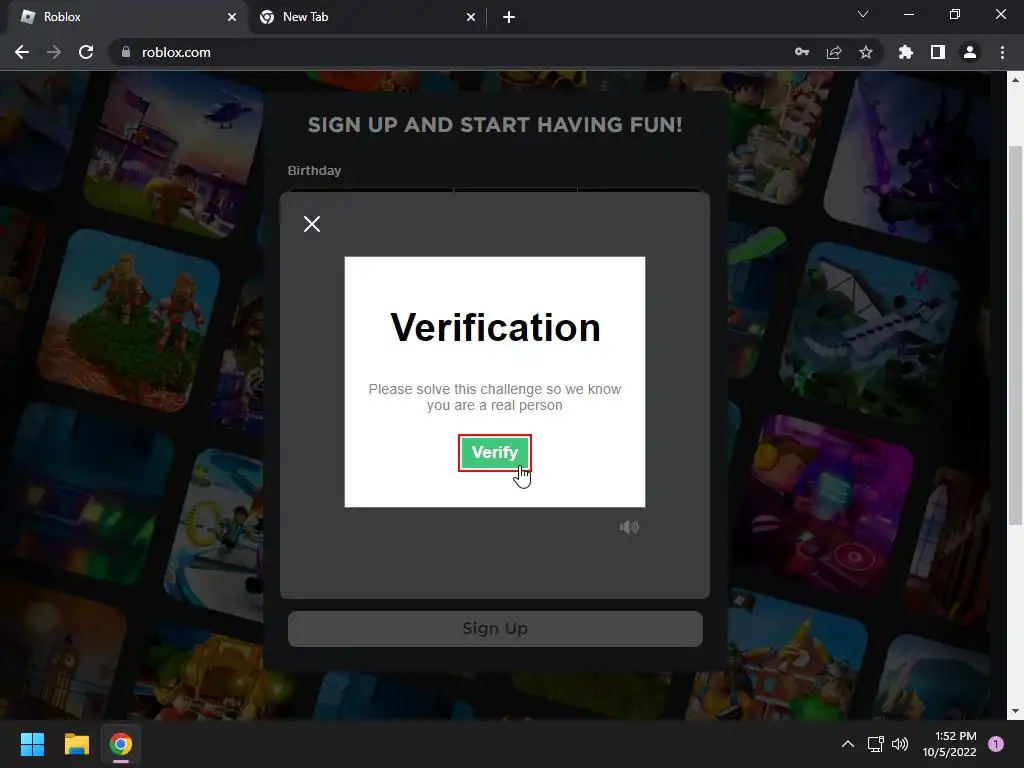
Task: Show hidden system tray icons
Action: [x=848, y=744]
